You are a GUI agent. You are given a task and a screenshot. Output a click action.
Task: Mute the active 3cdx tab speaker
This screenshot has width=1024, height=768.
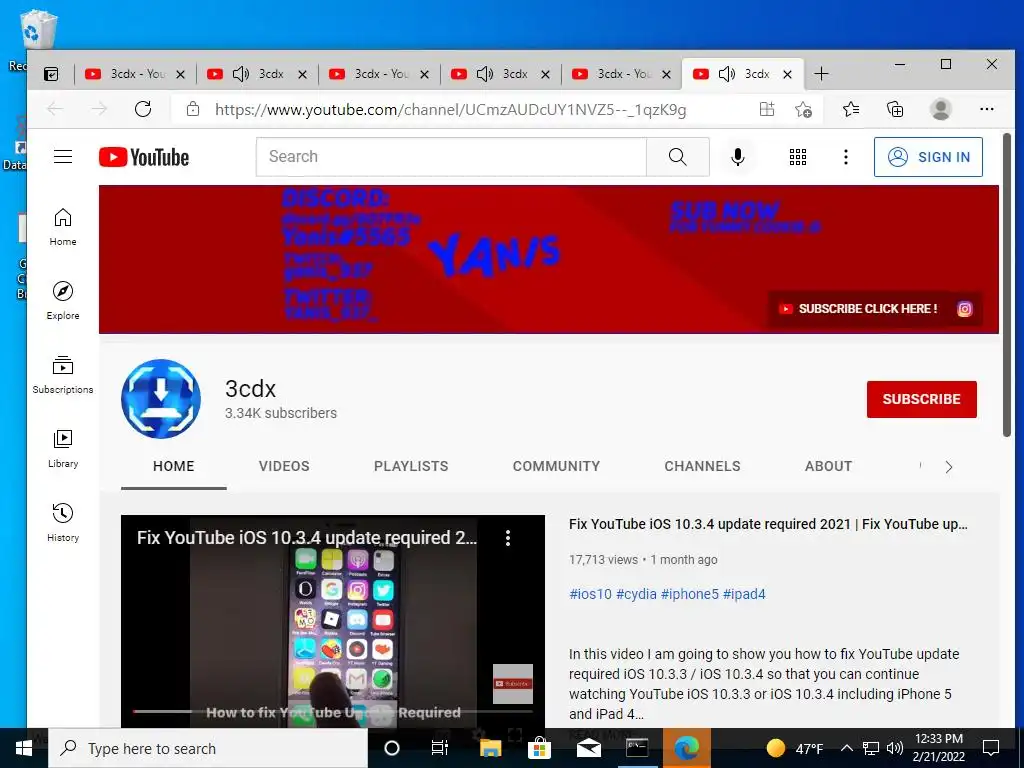click(727, 74)
